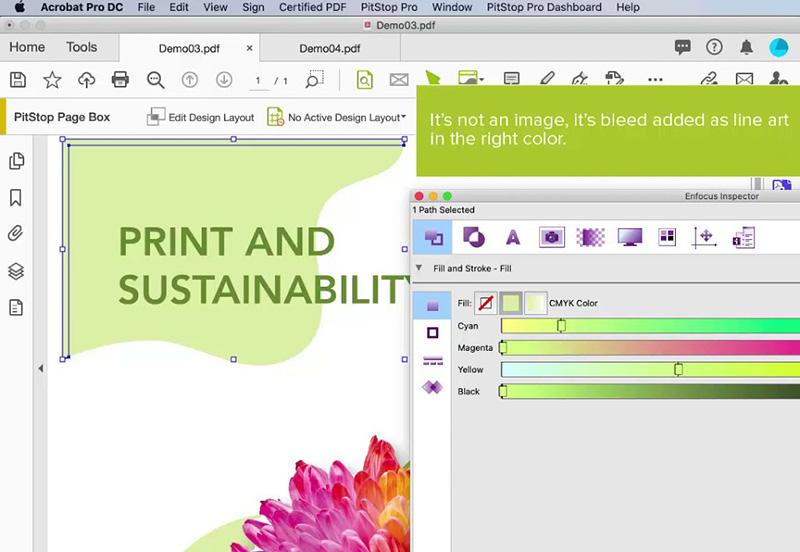Click the Edit Design Layout button

point(200,118)
